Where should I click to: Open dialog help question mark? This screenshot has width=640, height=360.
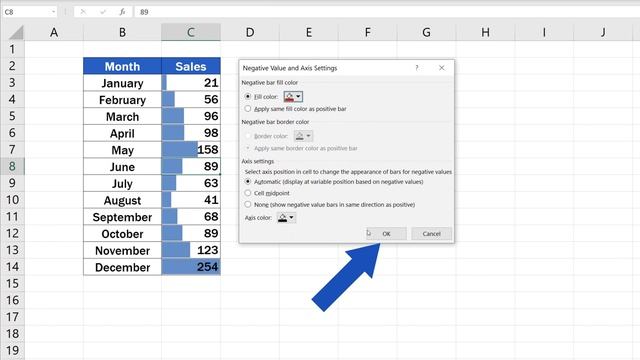417,68
